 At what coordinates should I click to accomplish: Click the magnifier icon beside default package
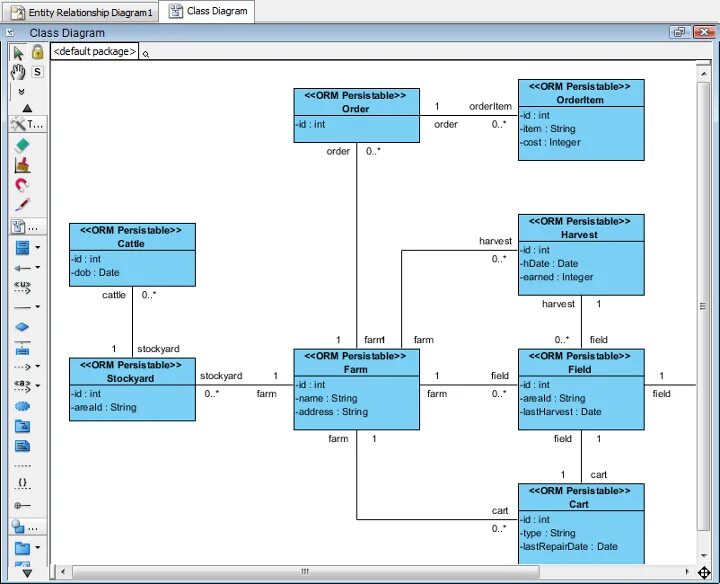point(146,54)
